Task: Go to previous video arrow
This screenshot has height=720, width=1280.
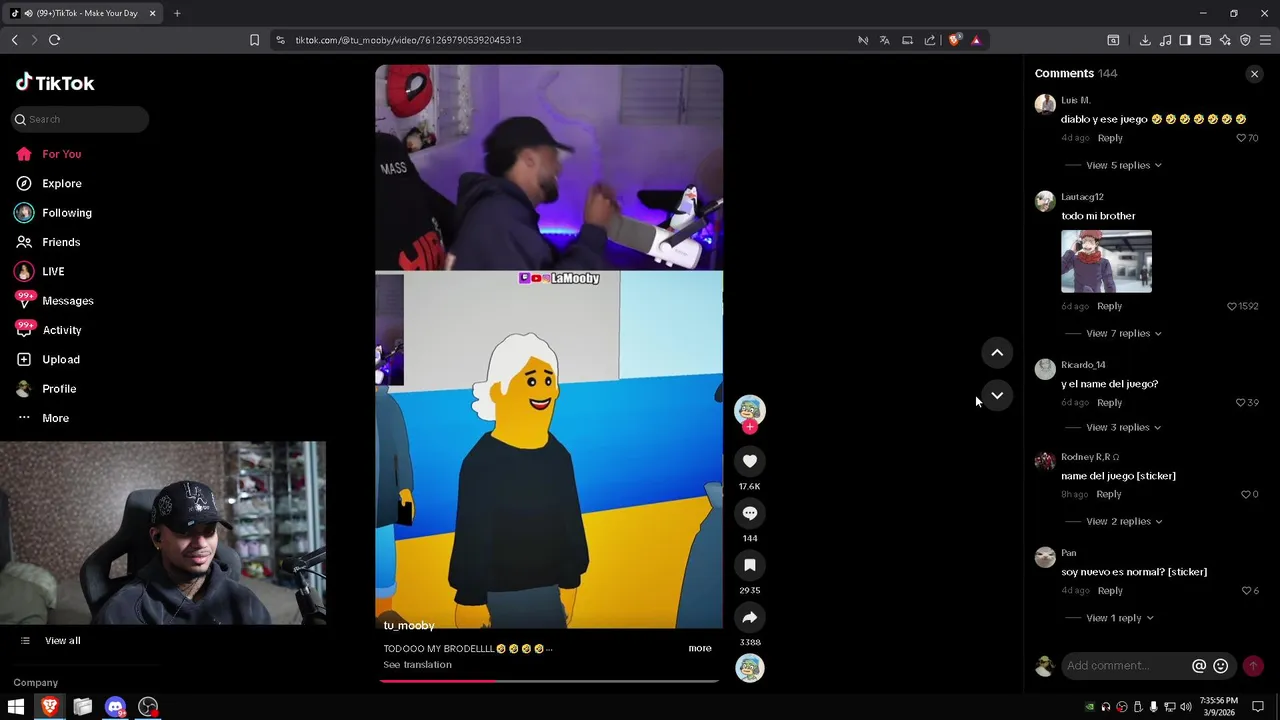Action: pyautogui.click(x=997, y=352)
